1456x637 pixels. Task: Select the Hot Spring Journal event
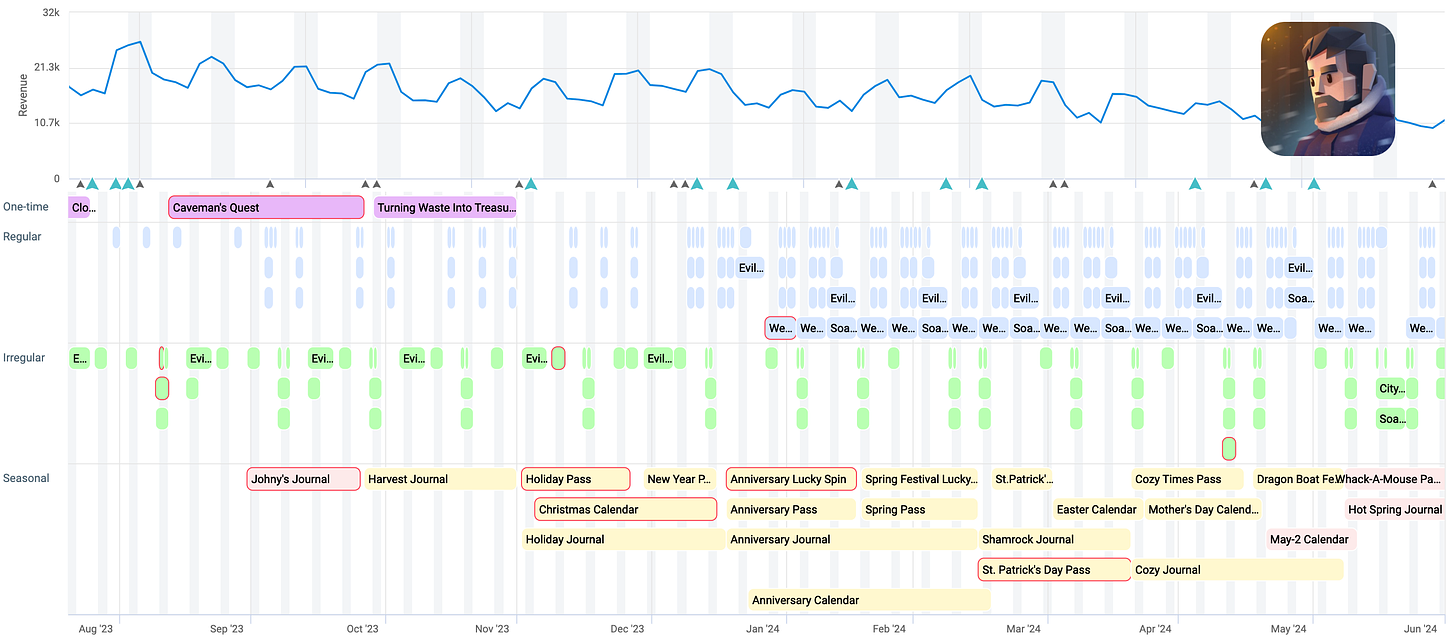(x=1394, y=509)
